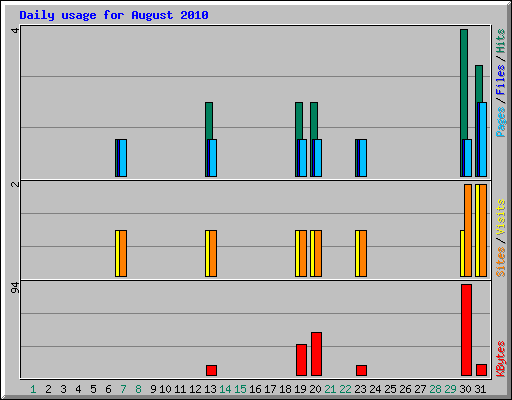Click the orange sites bar for day 13
This screenshot has width=512, height=400.
click(x=213, y=253)
